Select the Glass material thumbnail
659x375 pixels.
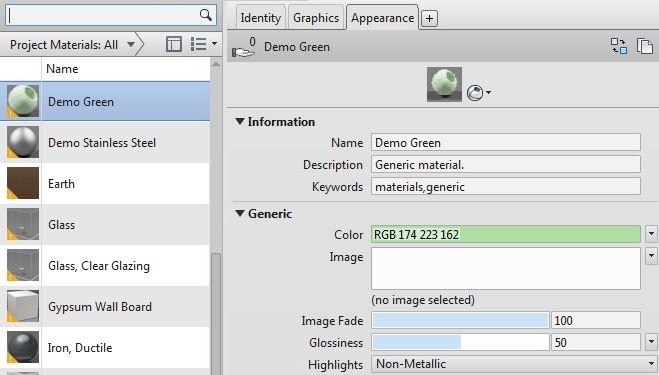coord(23,224)
